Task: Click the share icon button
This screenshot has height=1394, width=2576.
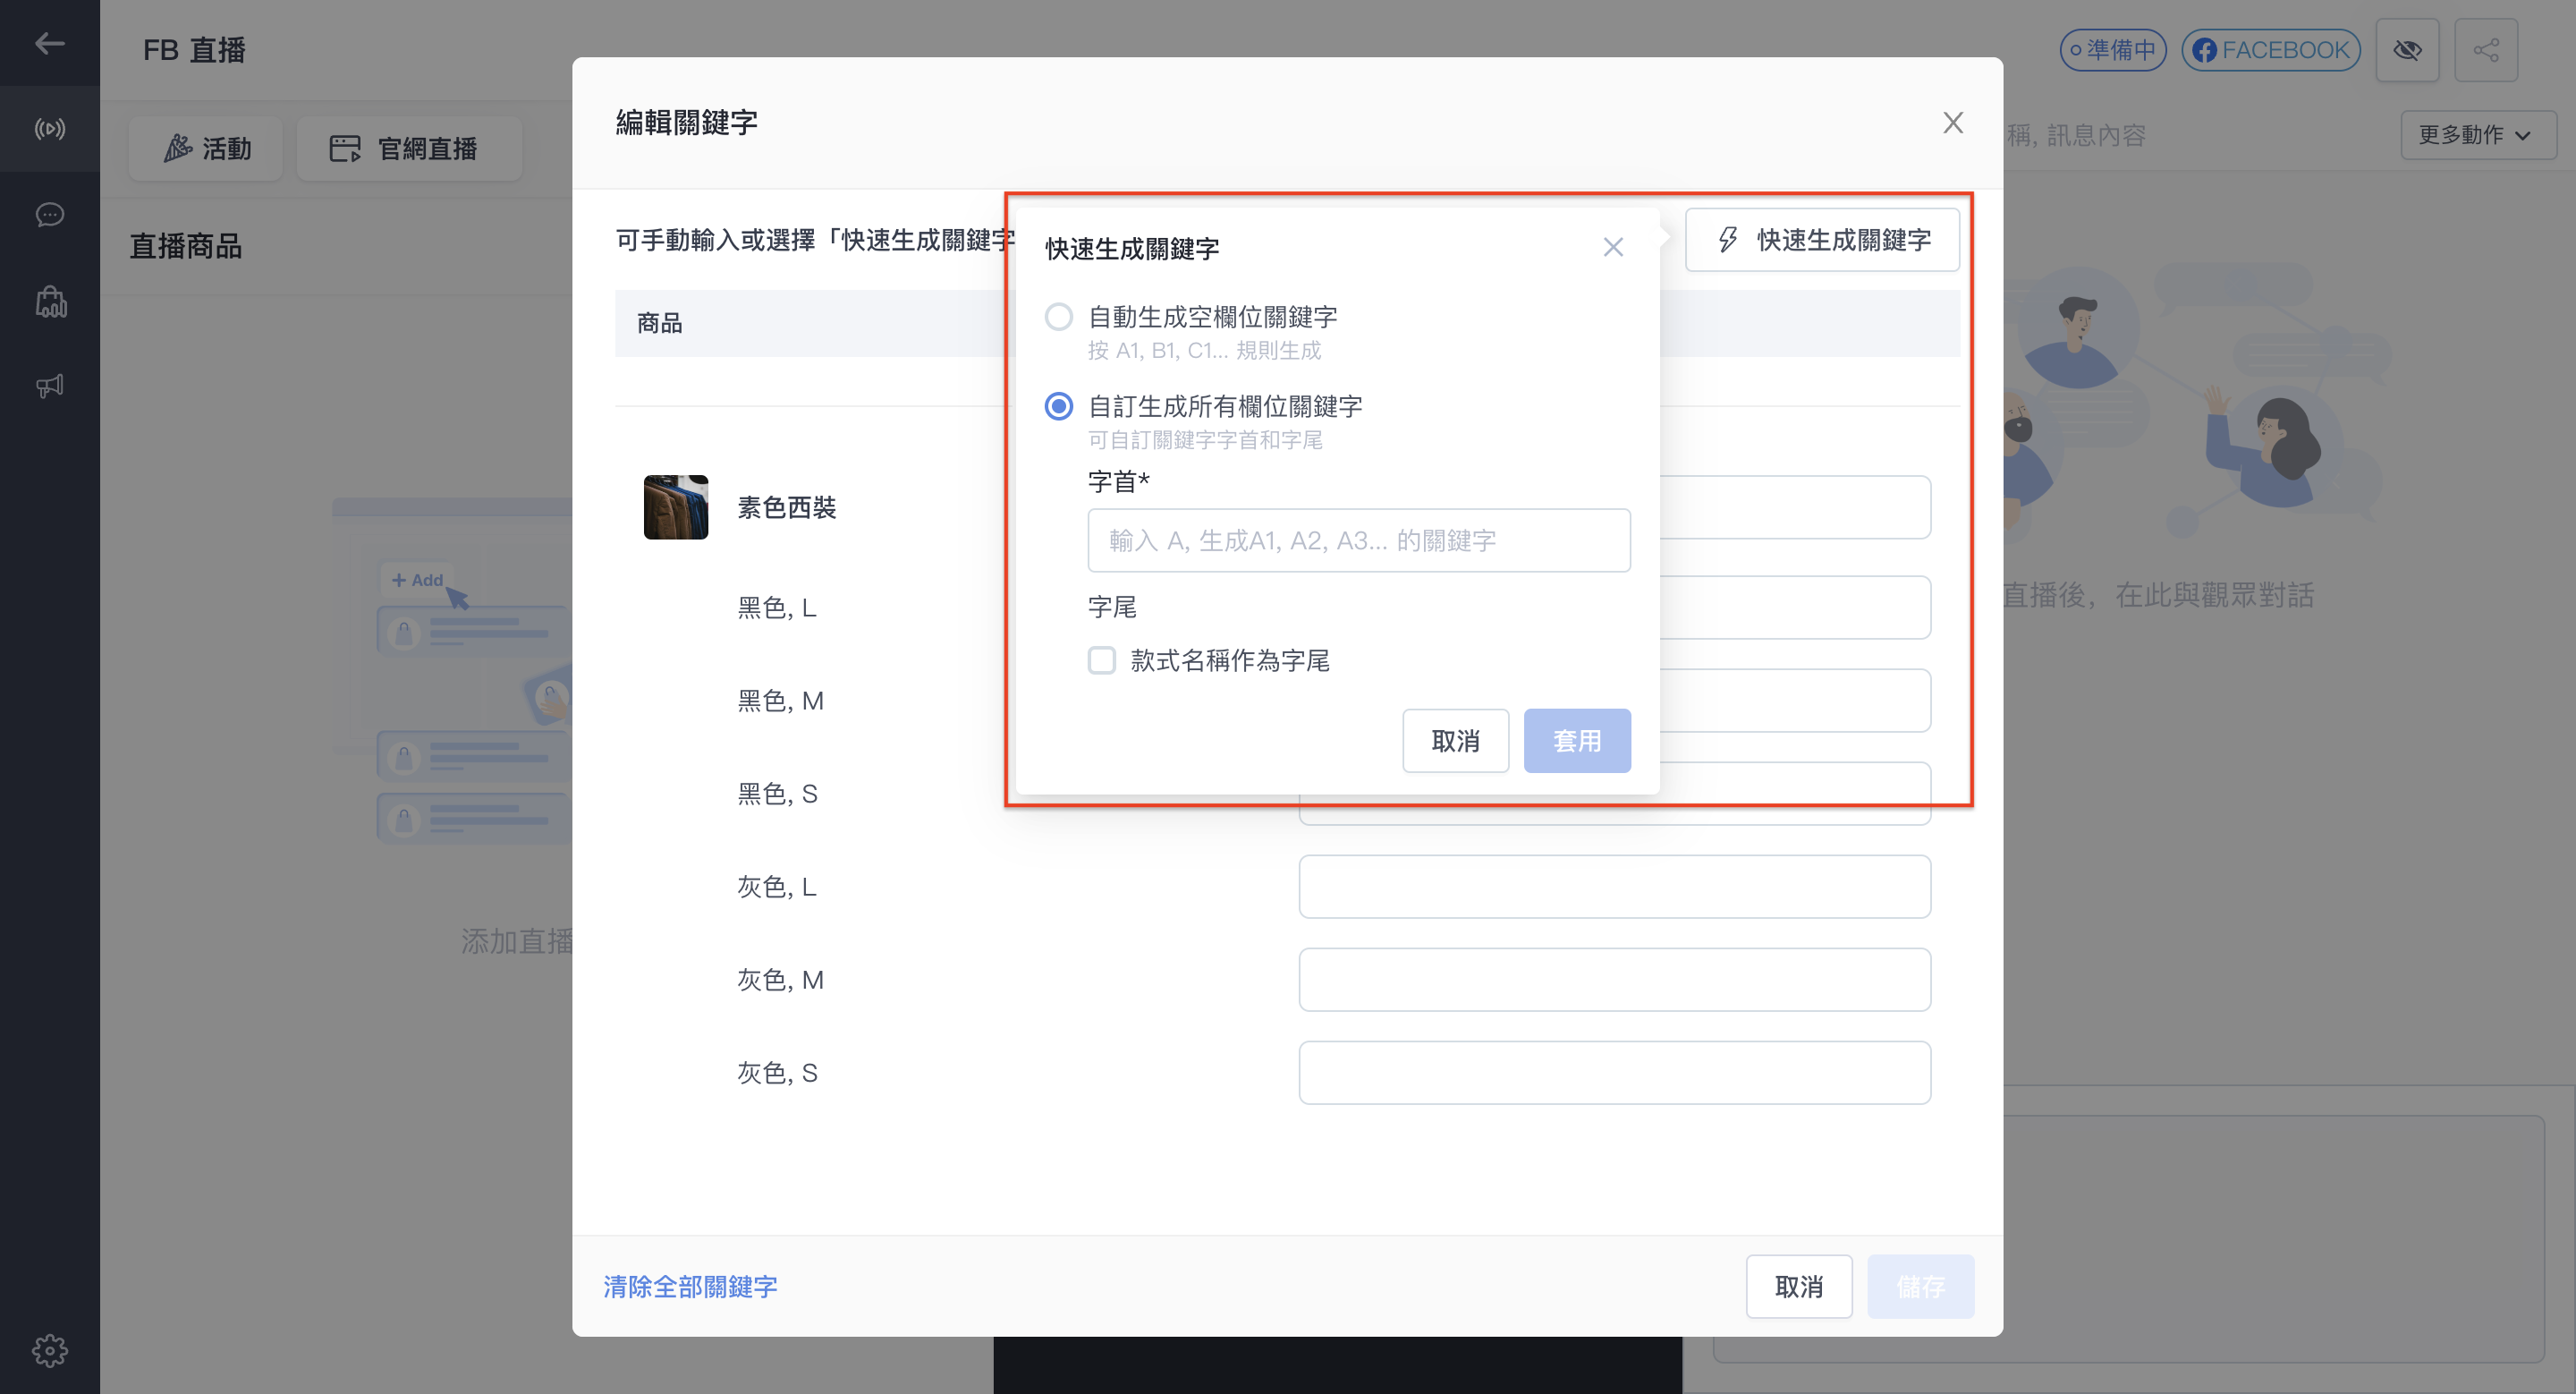Action: coord(2486,50)
